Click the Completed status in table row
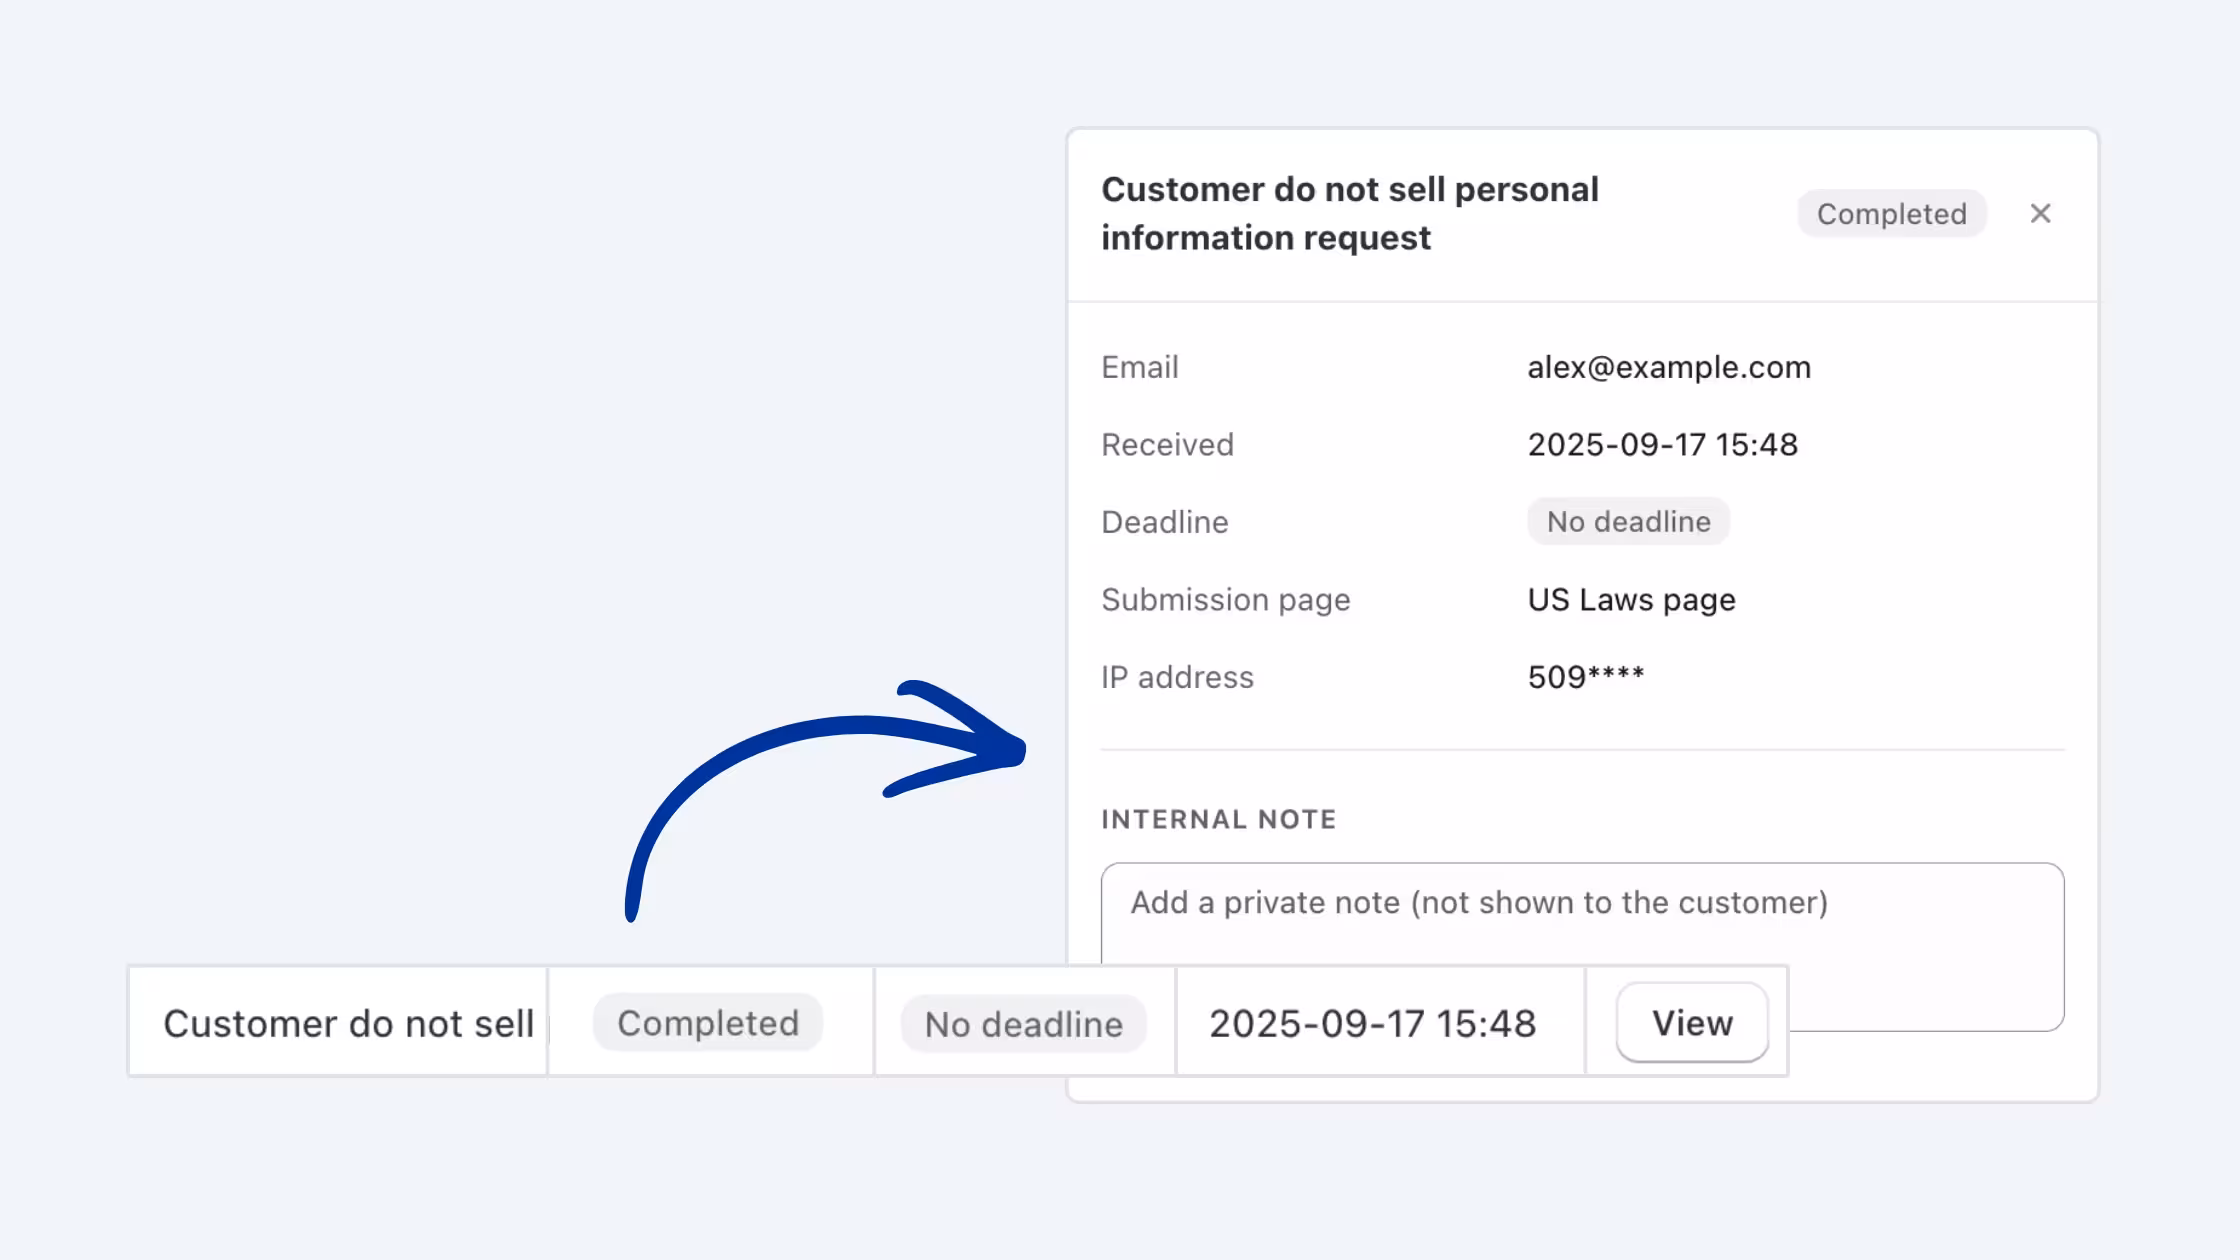Image resolution: width=2240 pixels, height=1260 pixels. pos(708,1023)
